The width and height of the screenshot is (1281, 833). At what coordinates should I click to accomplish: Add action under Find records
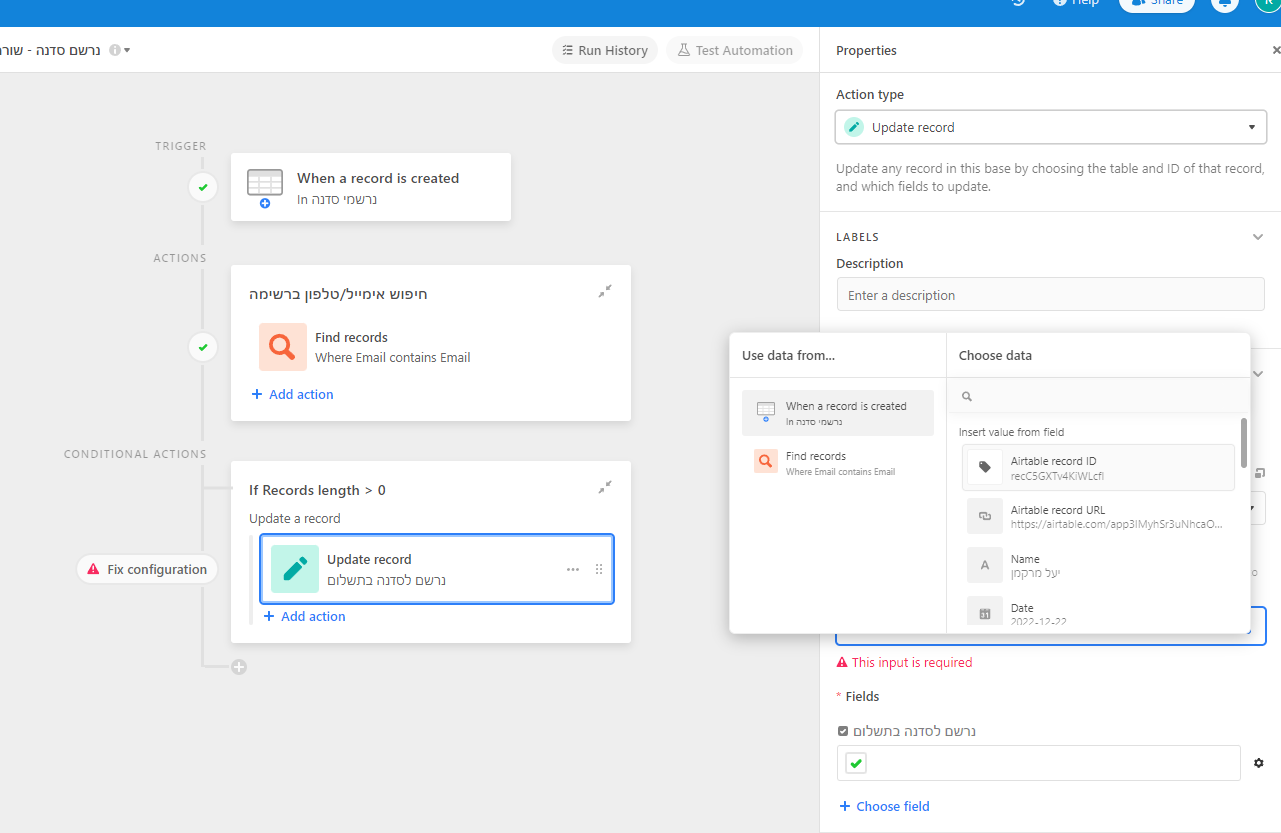[x=293, y=394]
